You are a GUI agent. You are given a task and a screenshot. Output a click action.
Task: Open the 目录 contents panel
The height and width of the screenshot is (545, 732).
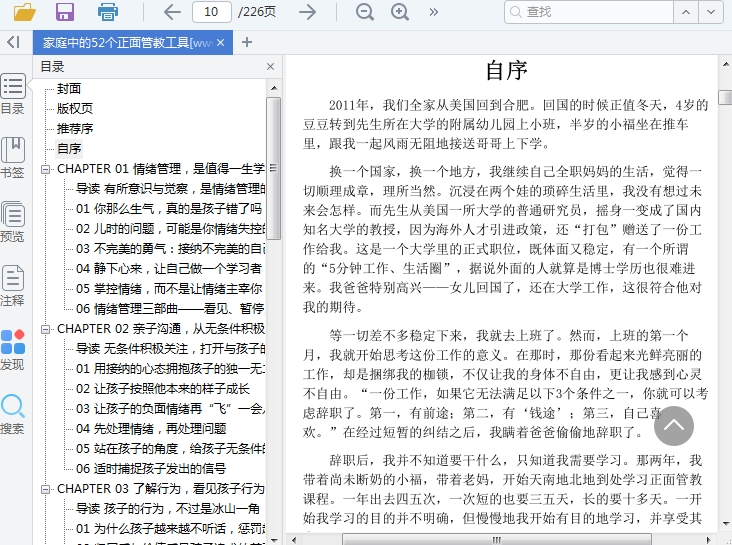[x=13, y=95]
